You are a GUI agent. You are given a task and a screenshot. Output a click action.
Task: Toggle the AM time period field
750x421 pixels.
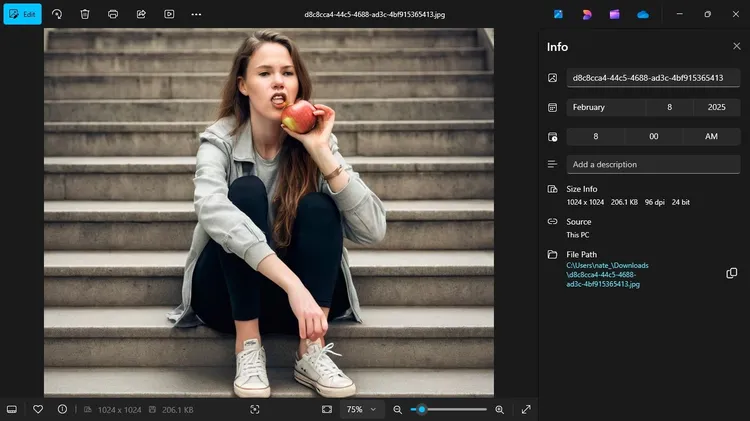(x=711, y=136)
